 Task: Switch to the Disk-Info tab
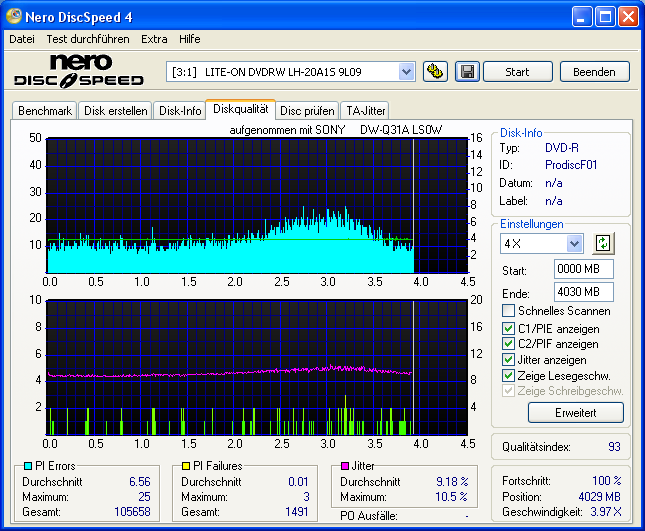coord(180,111)
